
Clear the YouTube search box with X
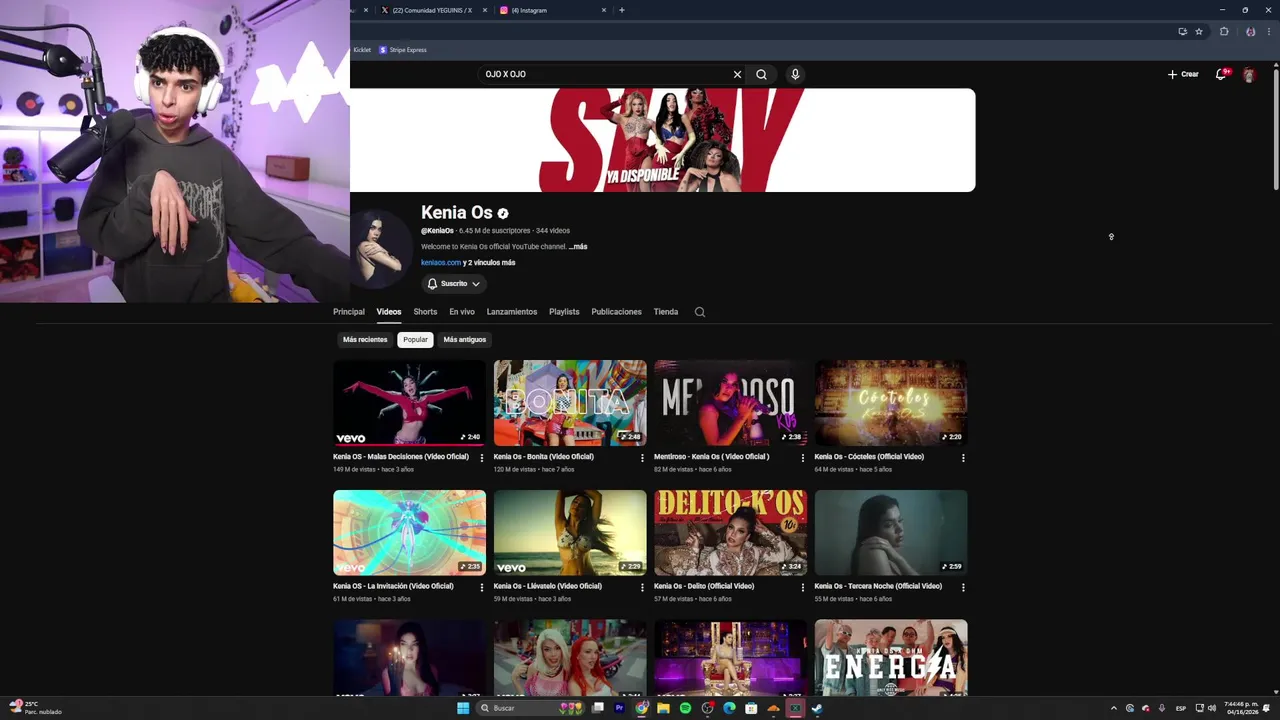737,74
